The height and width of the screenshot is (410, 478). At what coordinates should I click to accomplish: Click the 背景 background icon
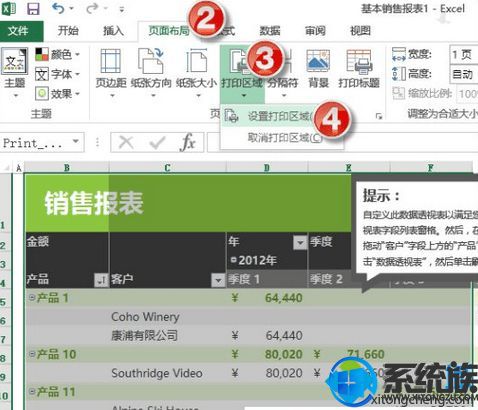(x=318, y=61)
